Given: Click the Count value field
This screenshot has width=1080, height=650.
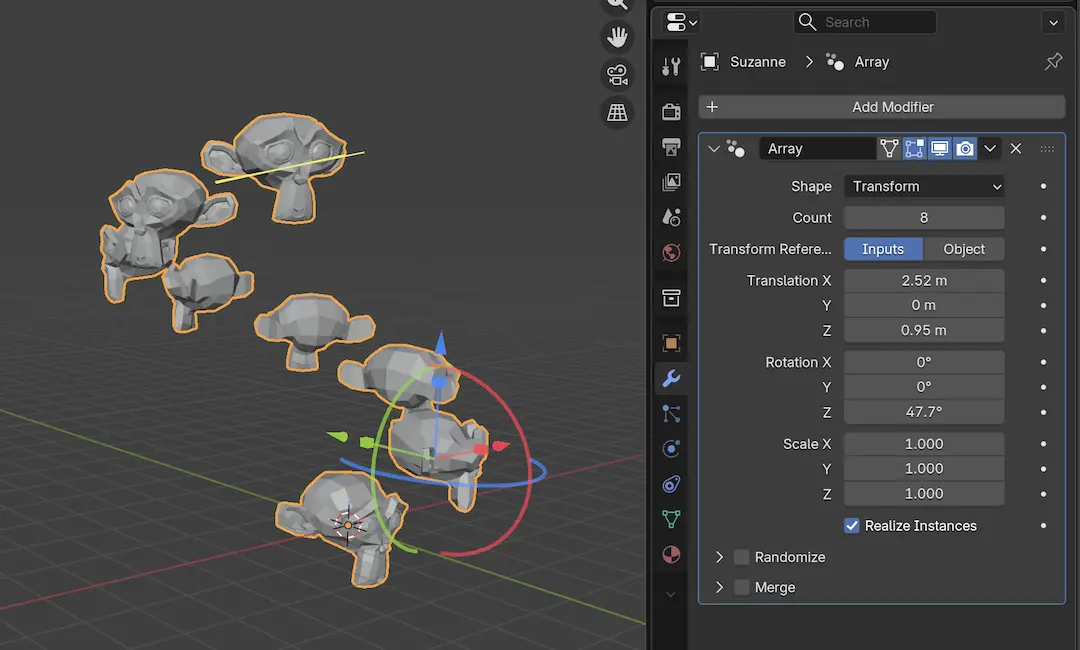Looking at the screenshot, I should (x=924, y=218).
